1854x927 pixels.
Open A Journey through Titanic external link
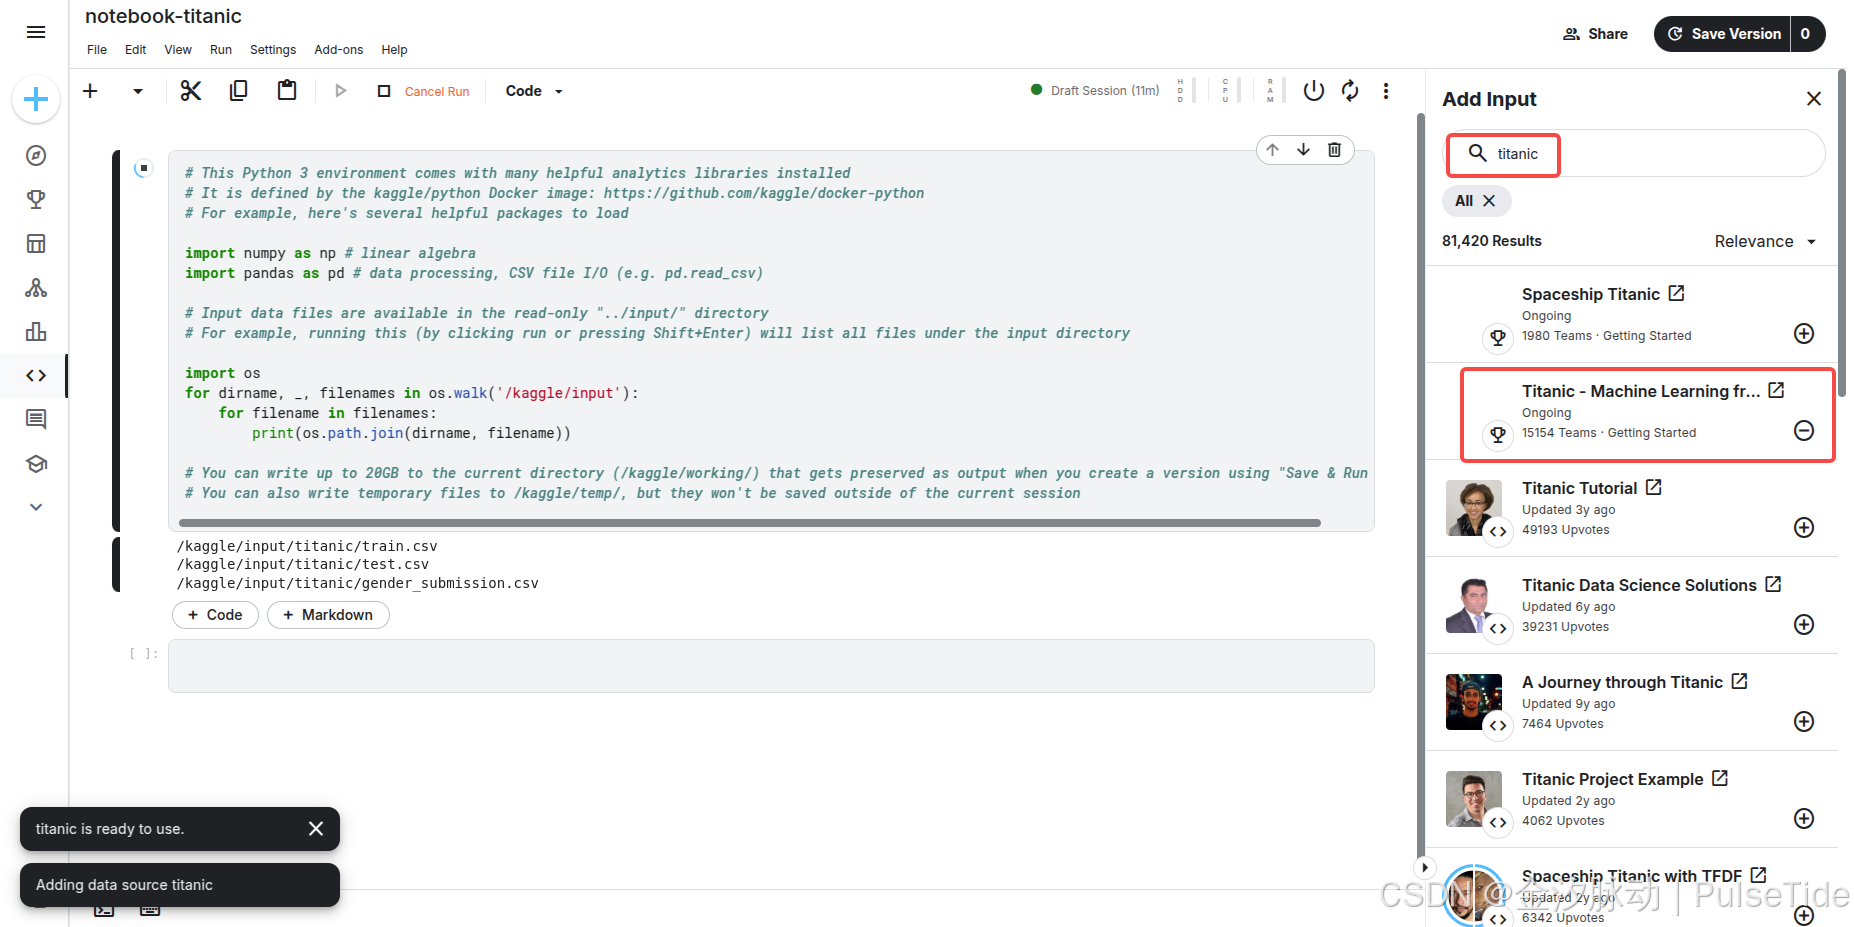tap(1740, 682)
